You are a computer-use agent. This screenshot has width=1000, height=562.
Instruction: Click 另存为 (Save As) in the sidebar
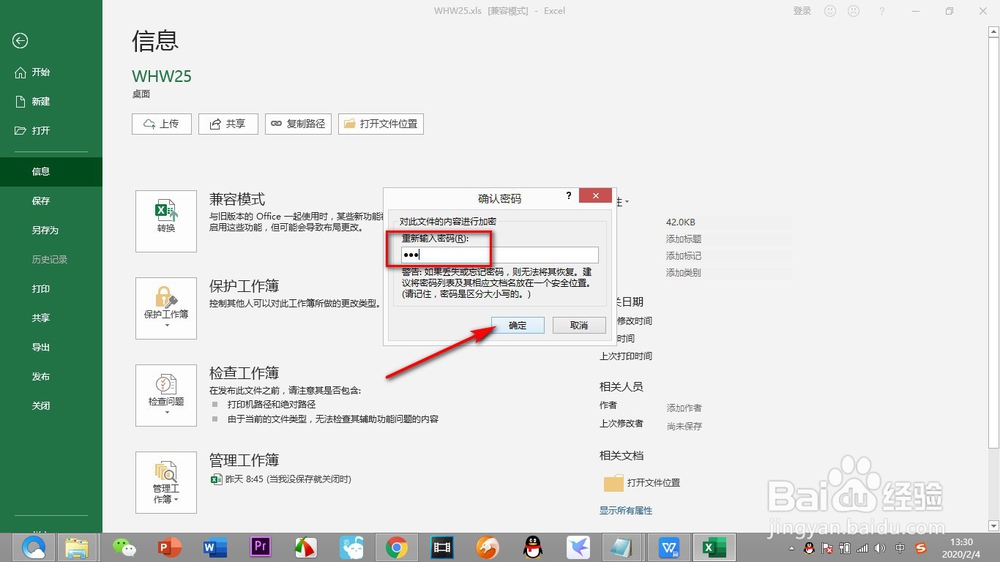click(x=45, y=230)
